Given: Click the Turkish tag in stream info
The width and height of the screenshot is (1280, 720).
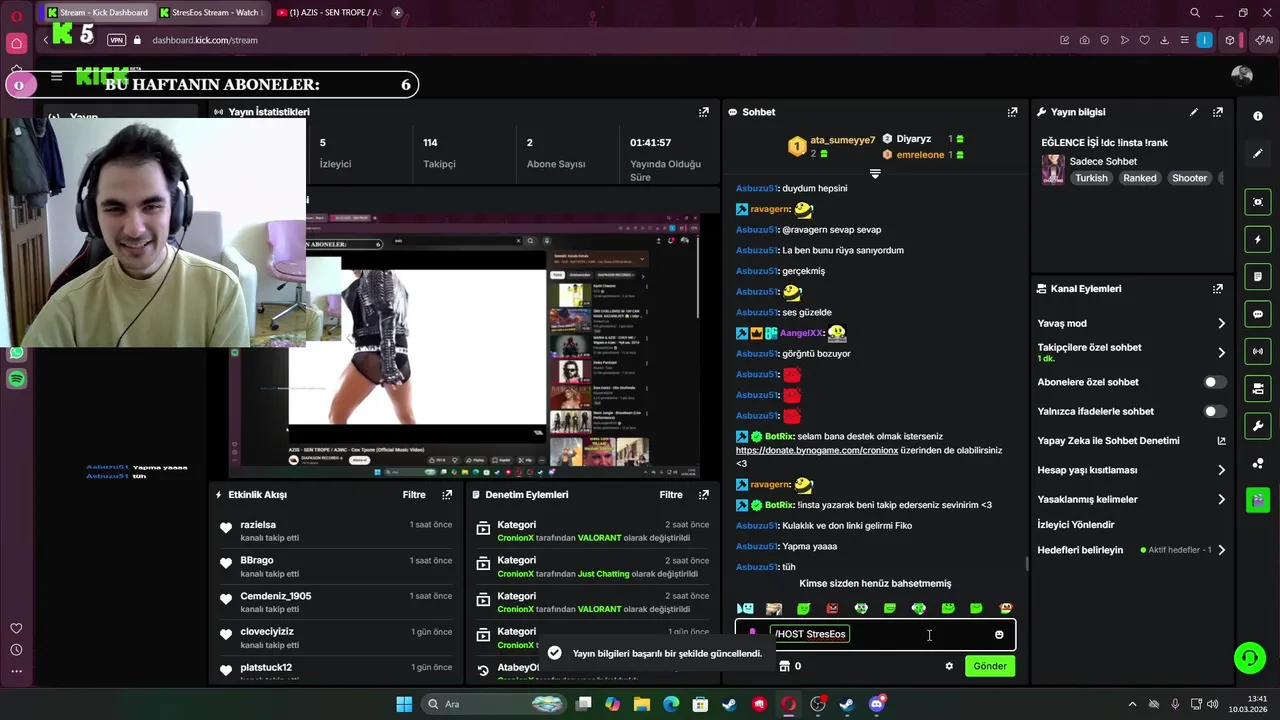Looking at the screenshot, I should 1091,178.
